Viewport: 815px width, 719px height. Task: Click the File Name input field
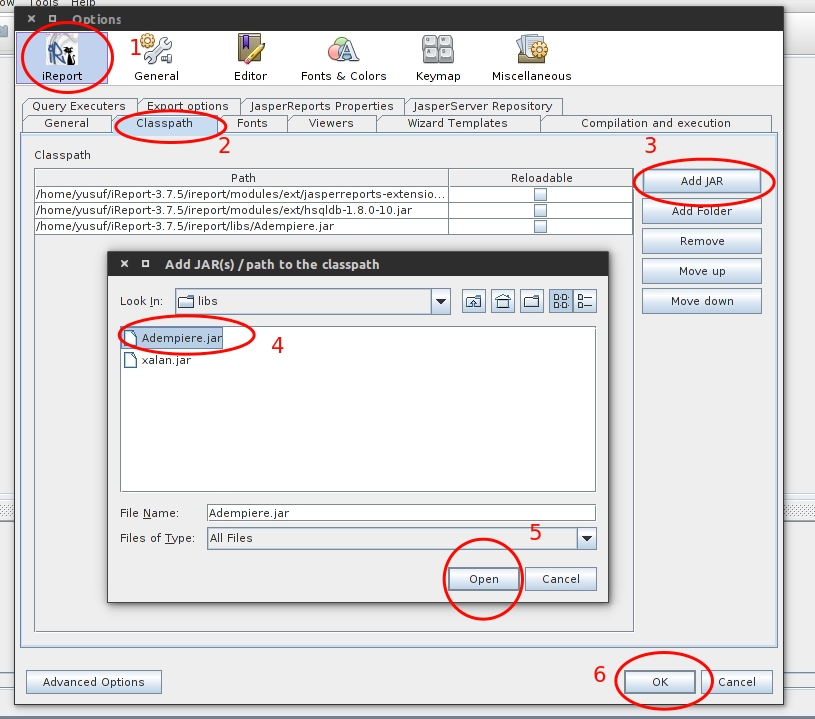click(401, 513)
